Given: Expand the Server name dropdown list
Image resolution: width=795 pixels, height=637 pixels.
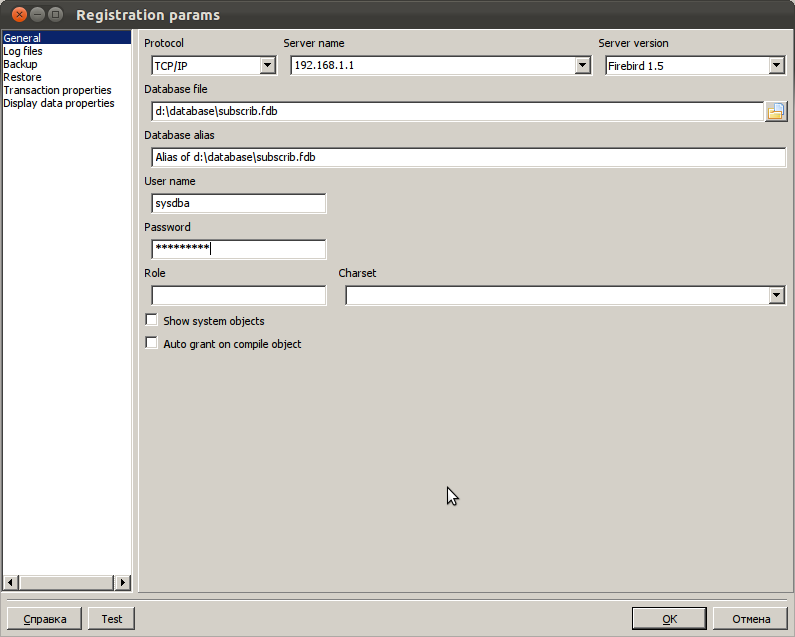Looking at the screenshot, I should tap(583, 66).
